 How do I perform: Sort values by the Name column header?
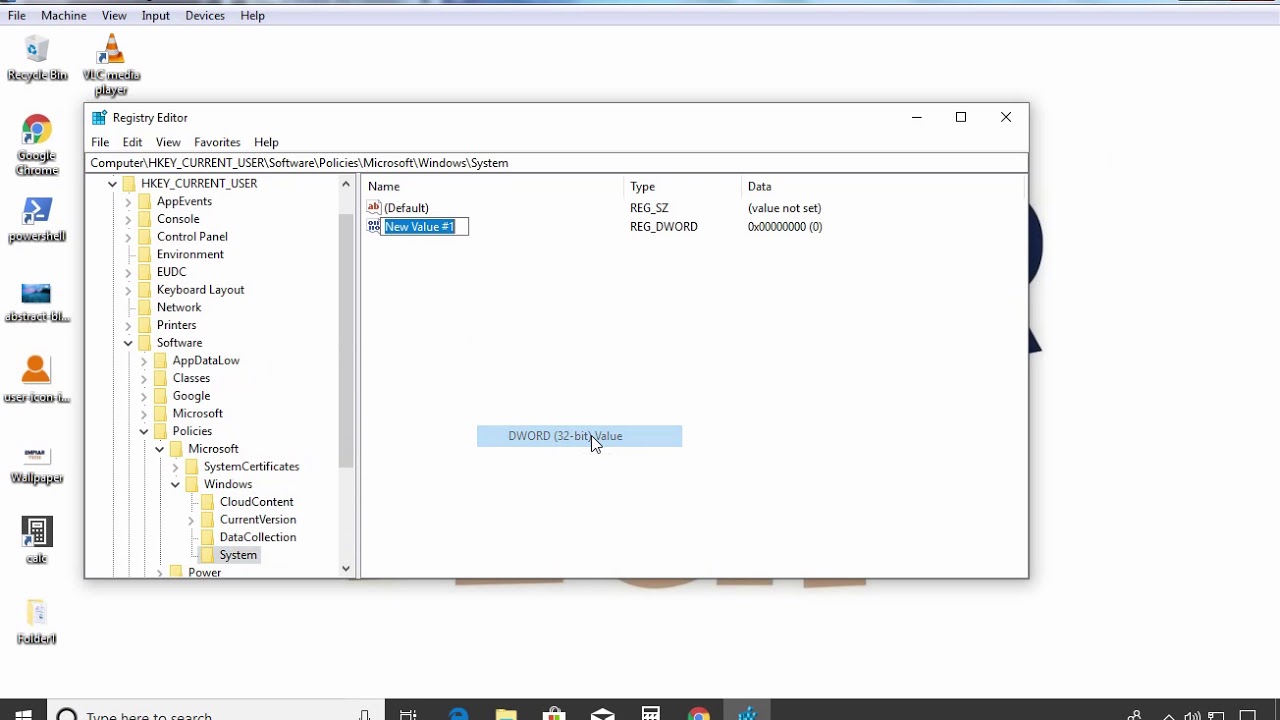tap(494, 187)
